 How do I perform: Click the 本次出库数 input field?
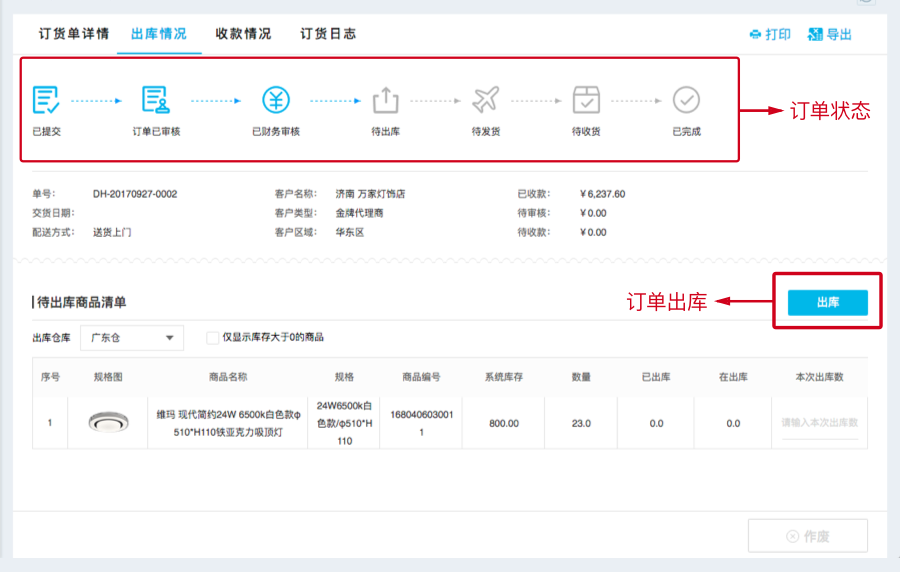(819, 423)
